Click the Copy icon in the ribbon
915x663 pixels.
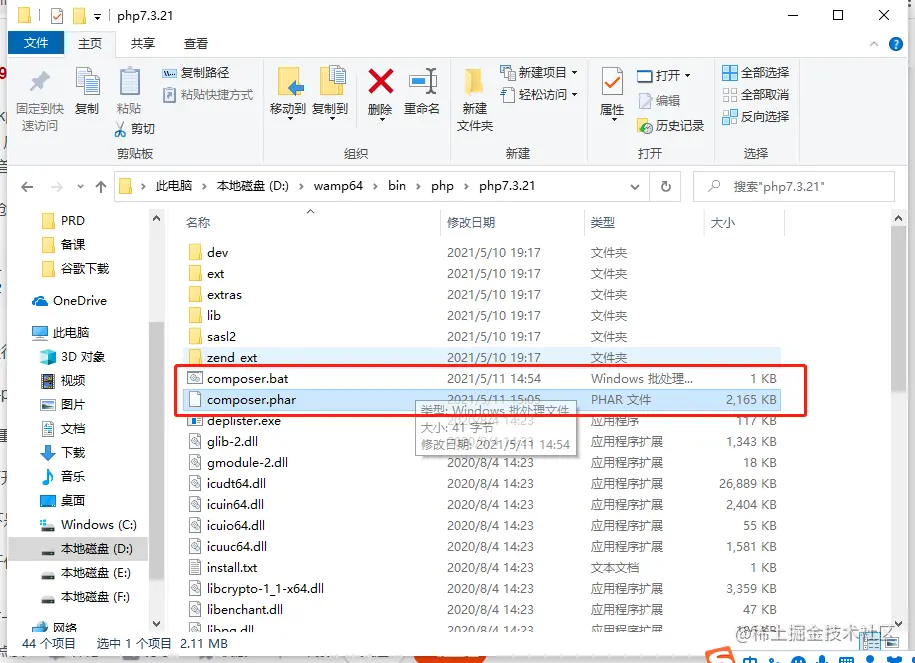(x=88, y=82)
